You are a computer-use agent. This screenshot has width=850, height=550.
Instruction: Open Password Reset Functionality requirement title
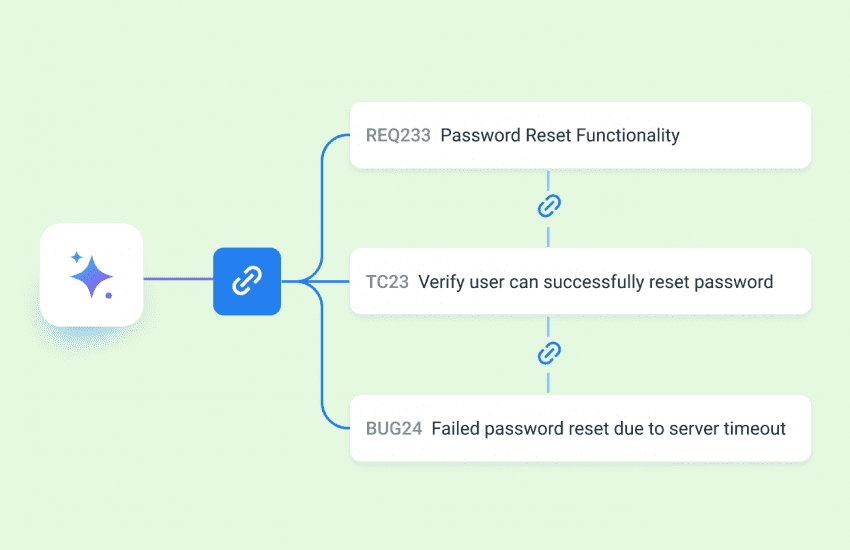pyautogui.click(x=559, y=135)
